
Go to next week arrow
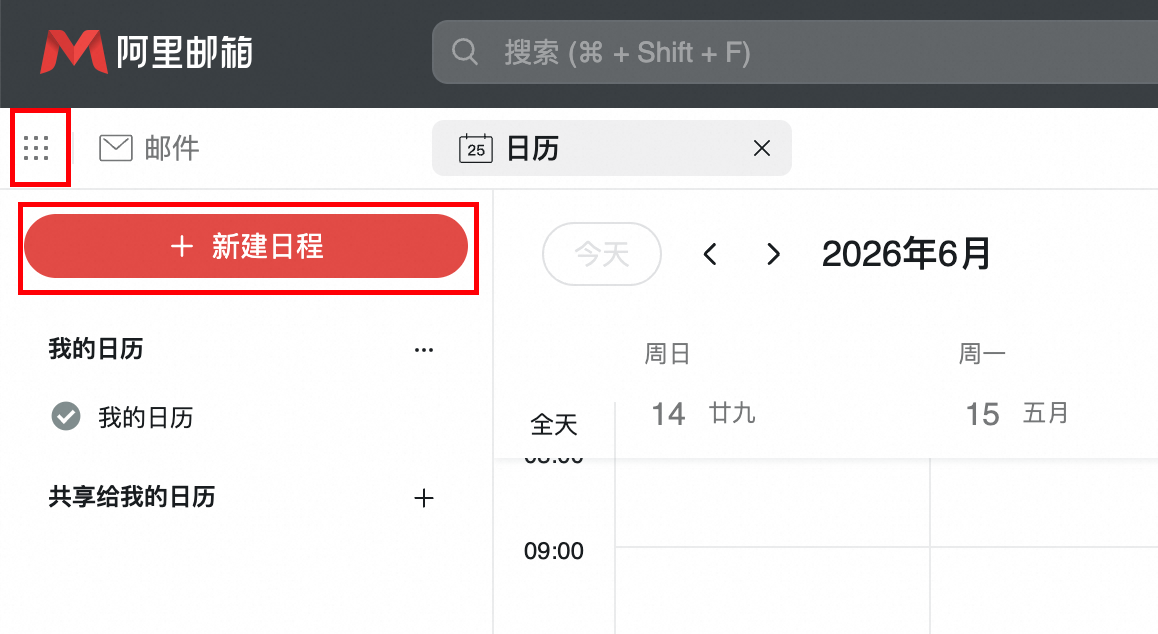click(772, 254)
